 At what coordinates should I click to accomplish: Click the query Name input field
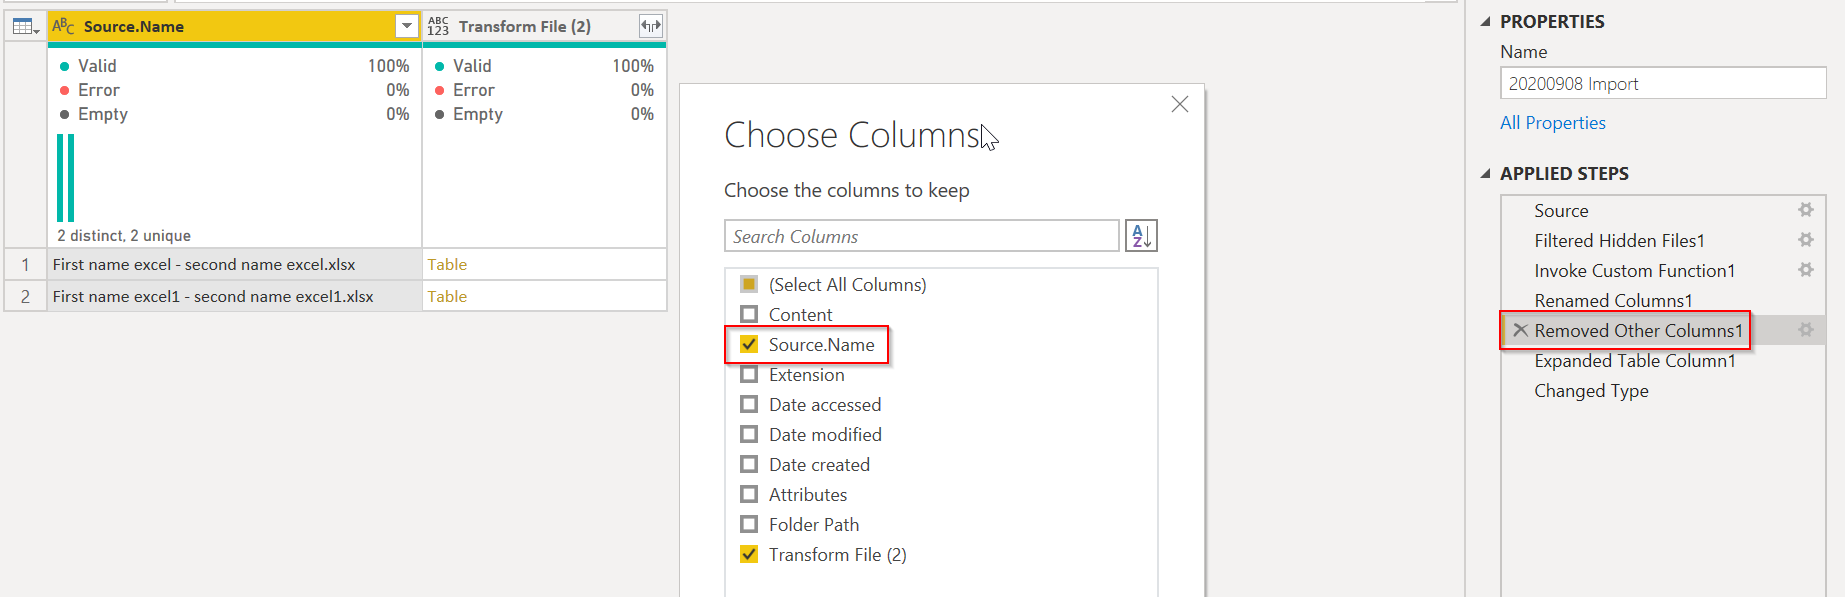pyautogui.click(x=1663, y=83)
